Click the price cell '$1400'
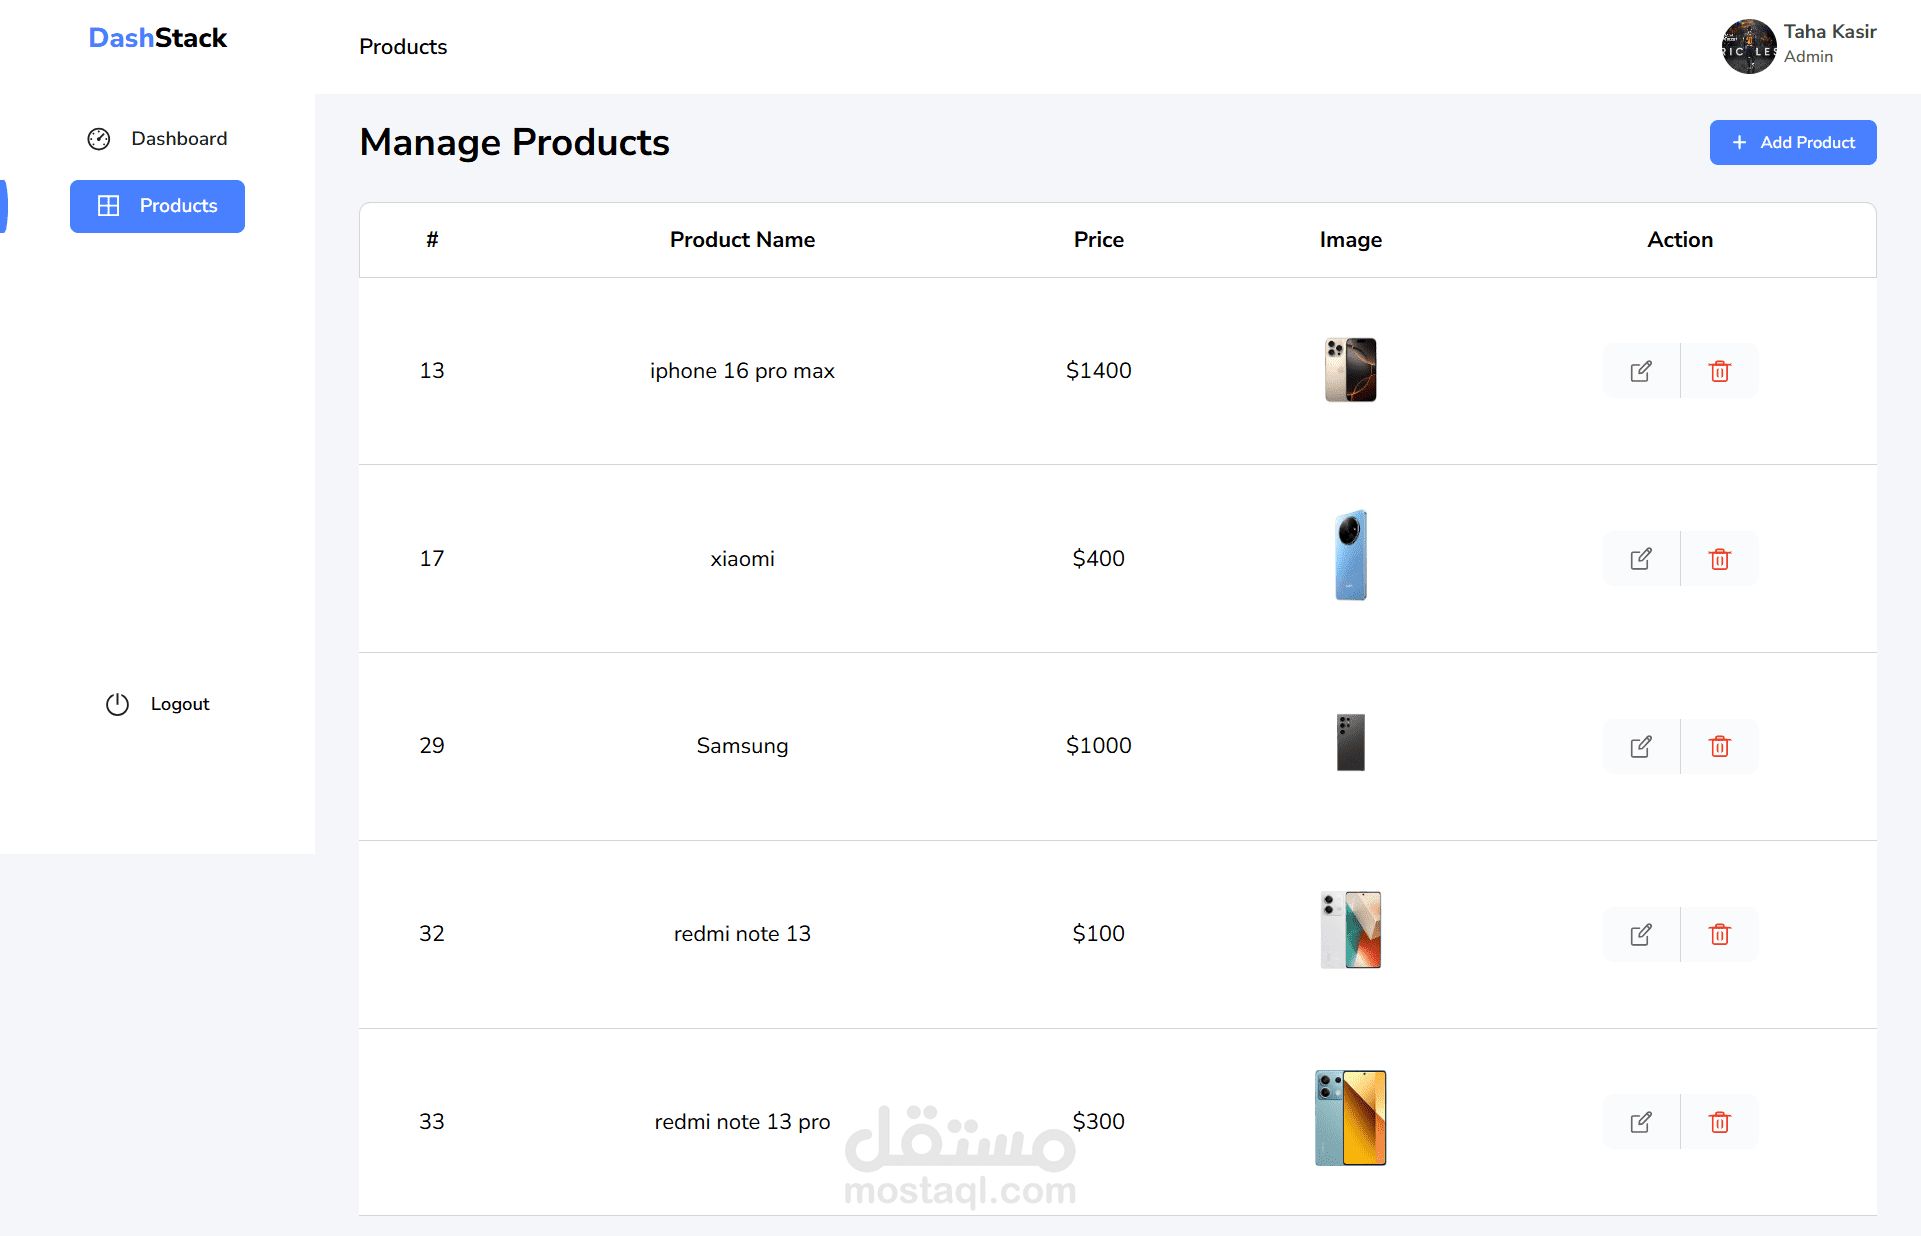 click(1099, 371)
